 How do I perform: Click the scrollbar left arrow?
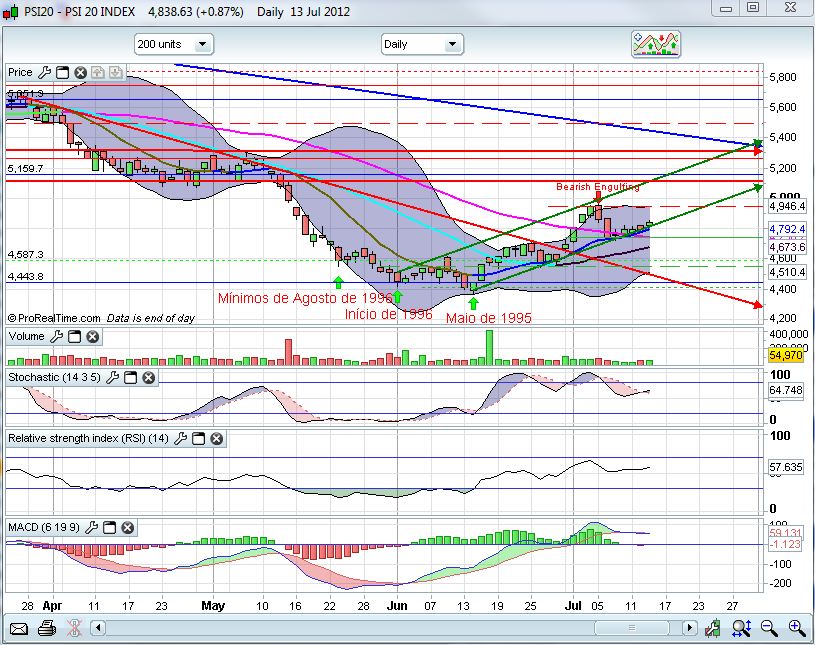click(97, 628)
